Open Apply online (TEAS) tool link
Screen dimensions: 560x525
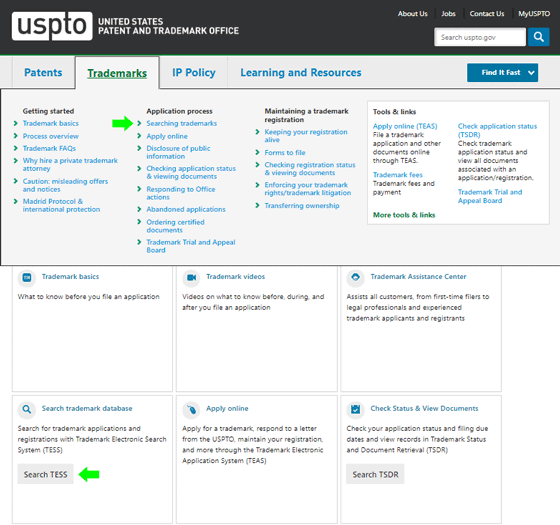point(405,126)
